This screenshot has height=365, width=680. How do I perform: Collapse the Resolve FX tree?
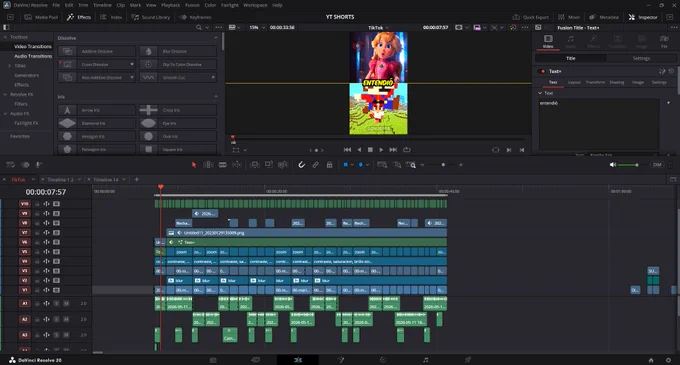click(6, 94)
